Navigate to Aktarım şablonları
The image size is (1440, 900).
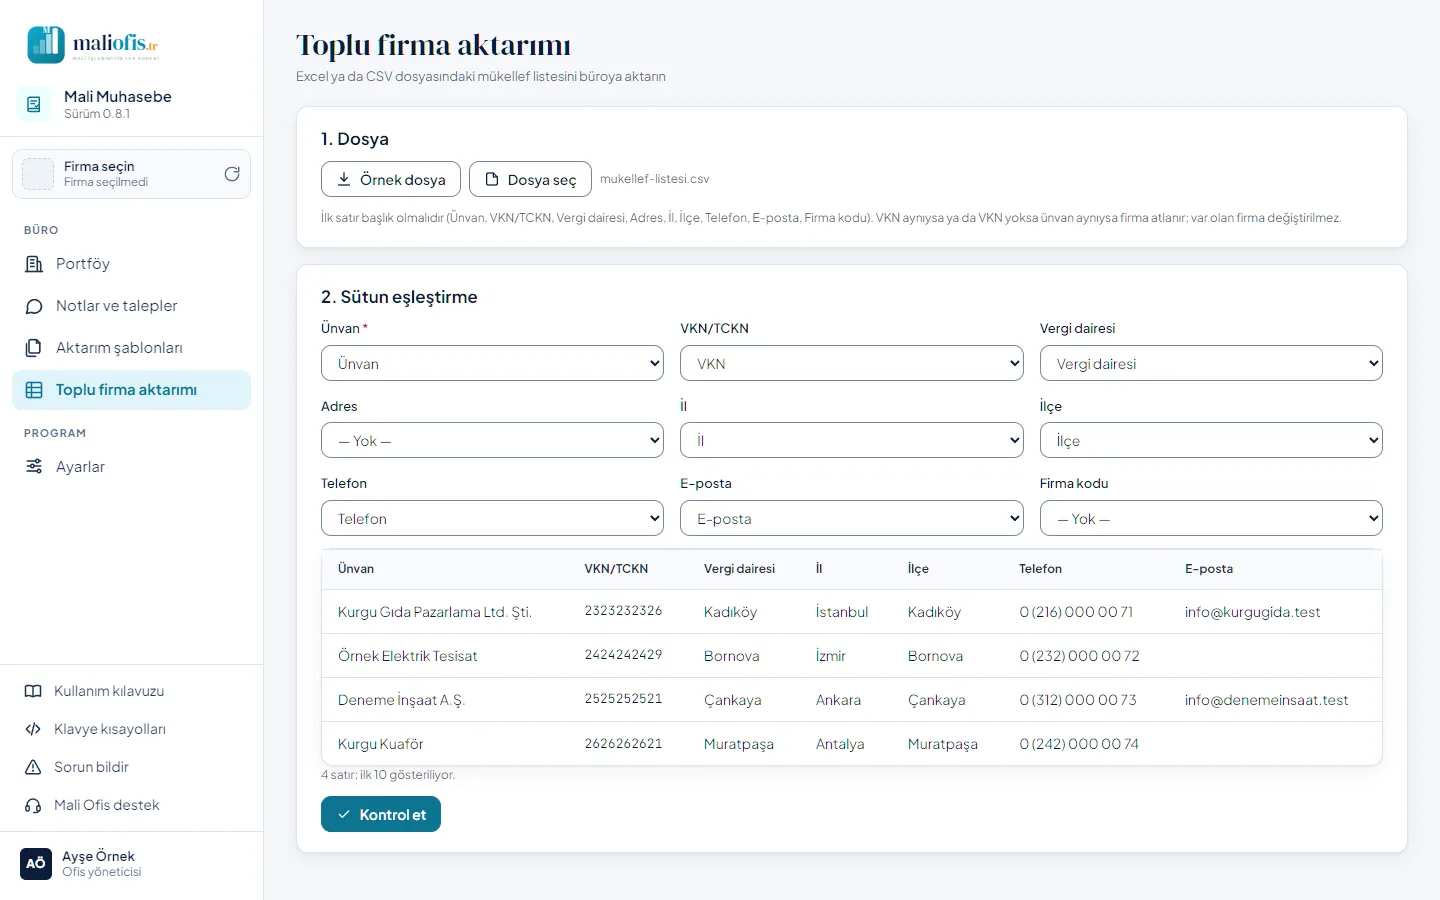(x=131, y=348)
